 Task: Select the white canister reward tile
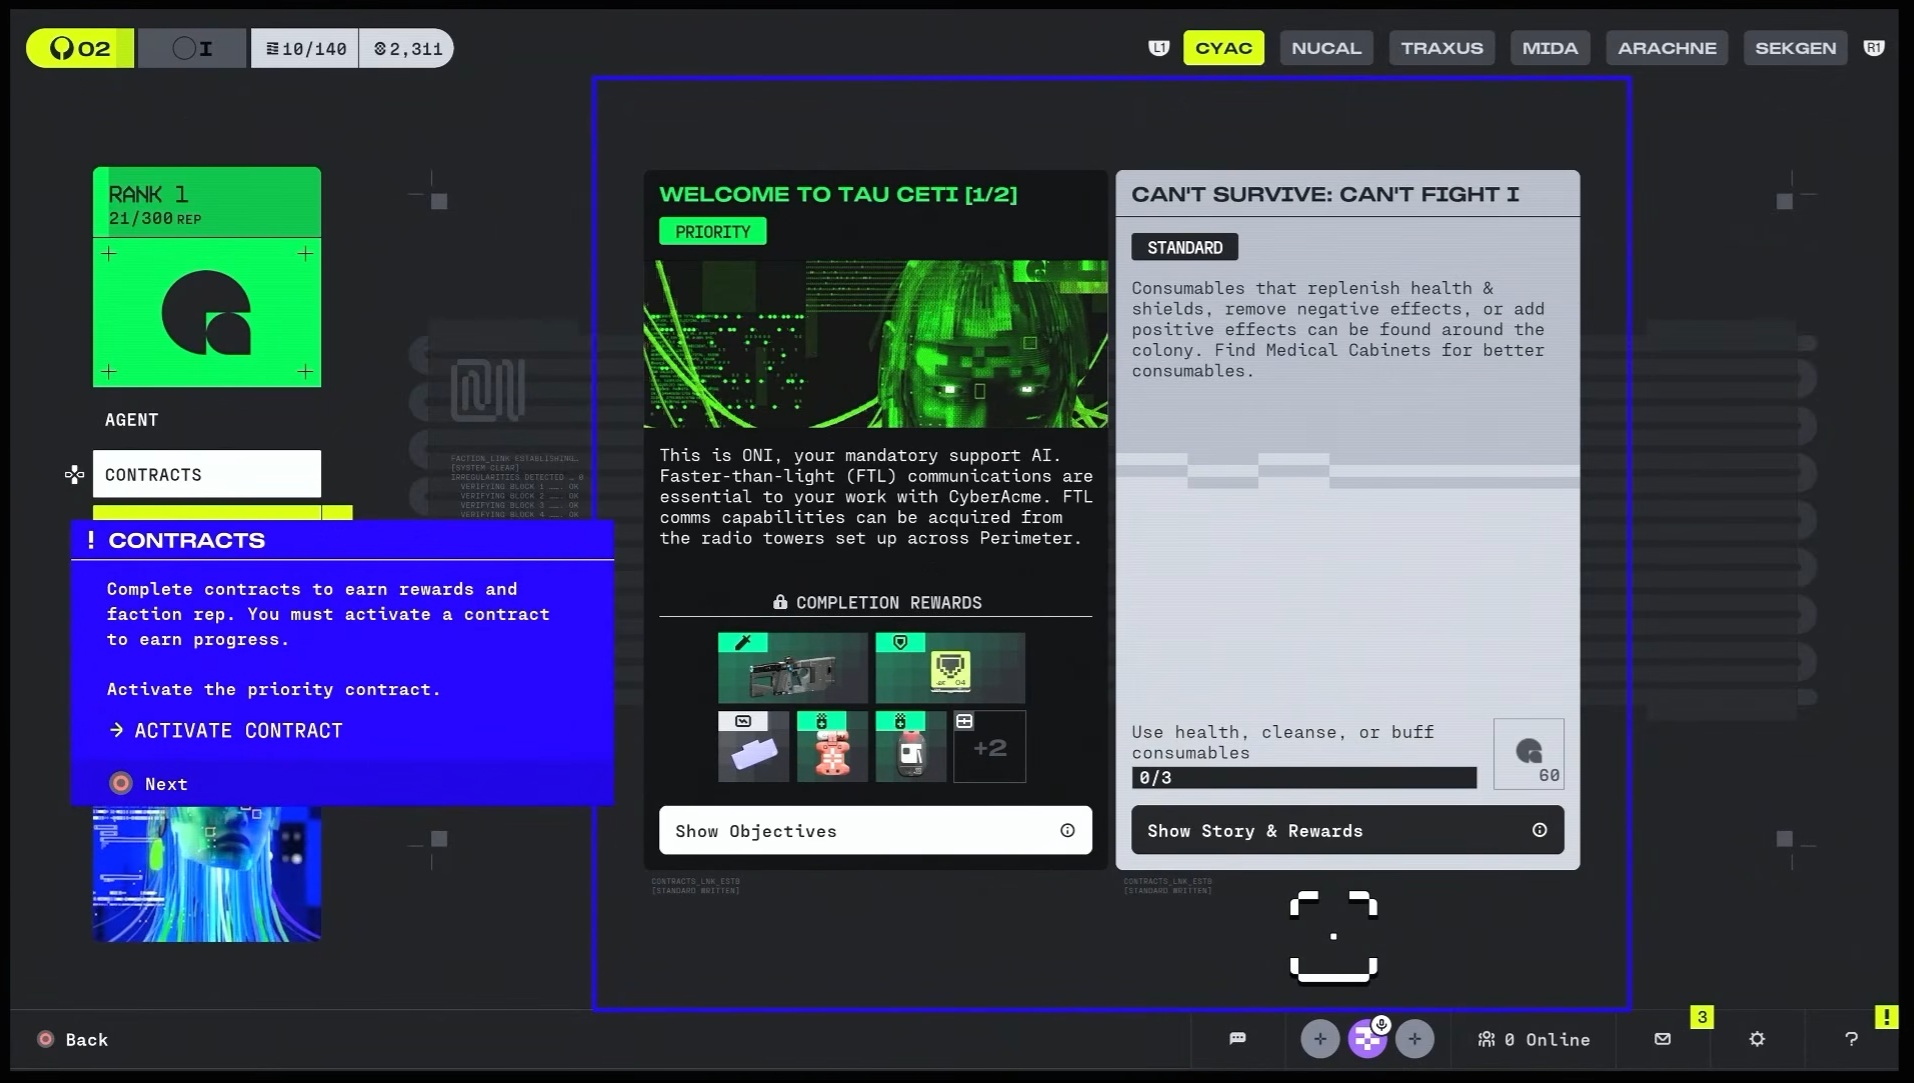(911, 746)
